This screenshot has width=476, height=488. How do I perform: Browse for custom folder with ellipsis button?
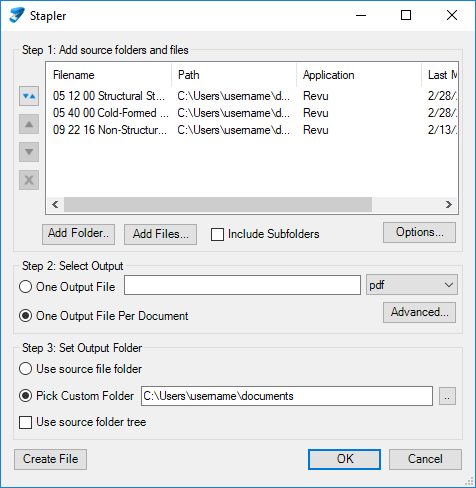[x=447, y=396]
